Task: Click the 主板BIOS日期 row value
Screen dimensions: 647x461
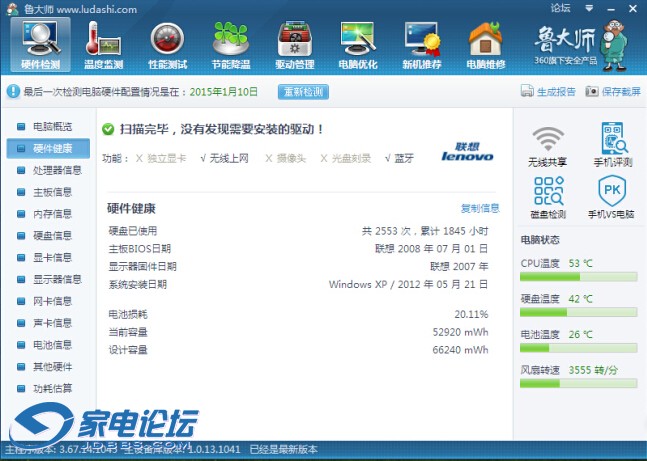Action: click(x=432, y=249)
